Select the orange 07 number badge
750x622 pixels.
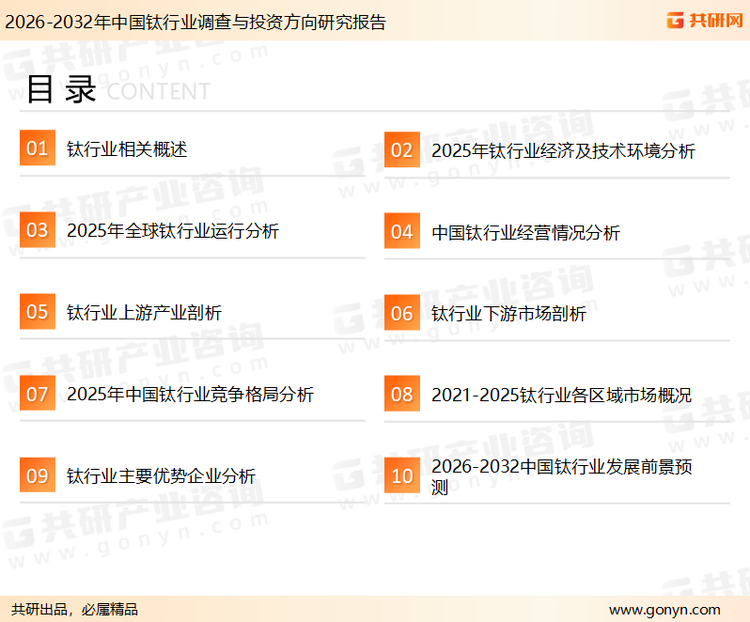pyautogui.click(x=37, y=393)
